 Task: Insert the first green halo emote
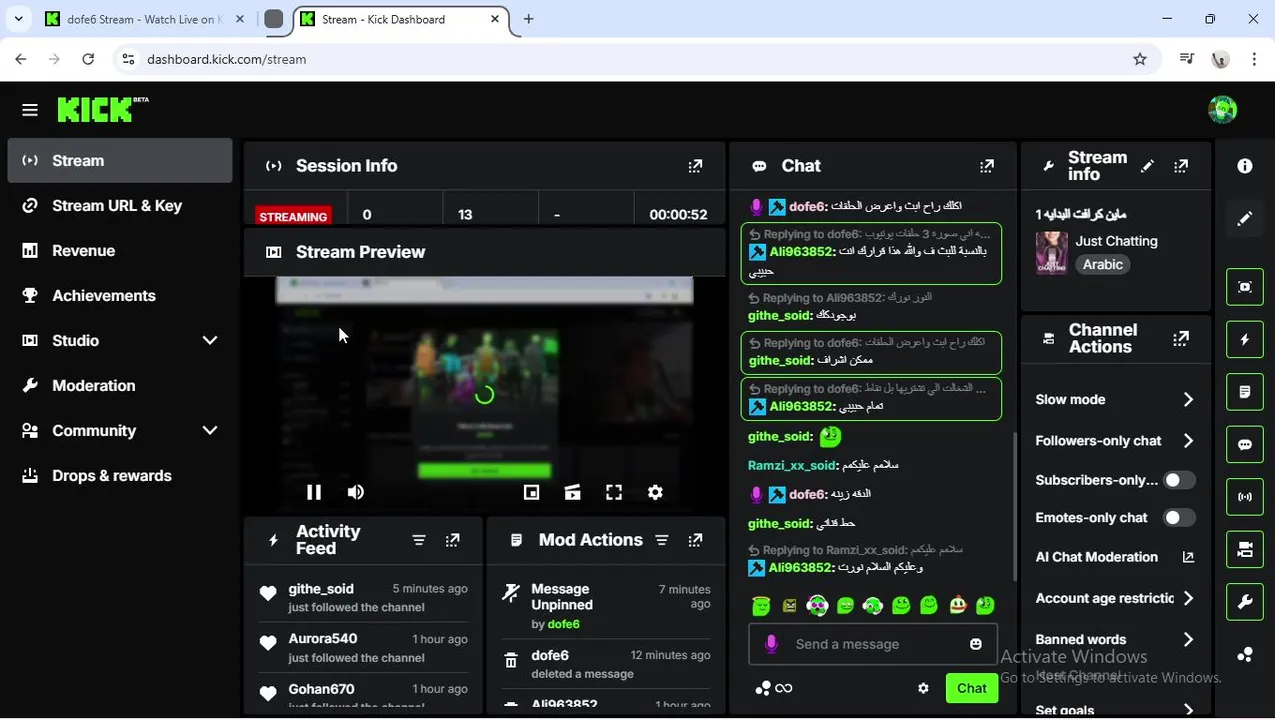pos(761,605)
